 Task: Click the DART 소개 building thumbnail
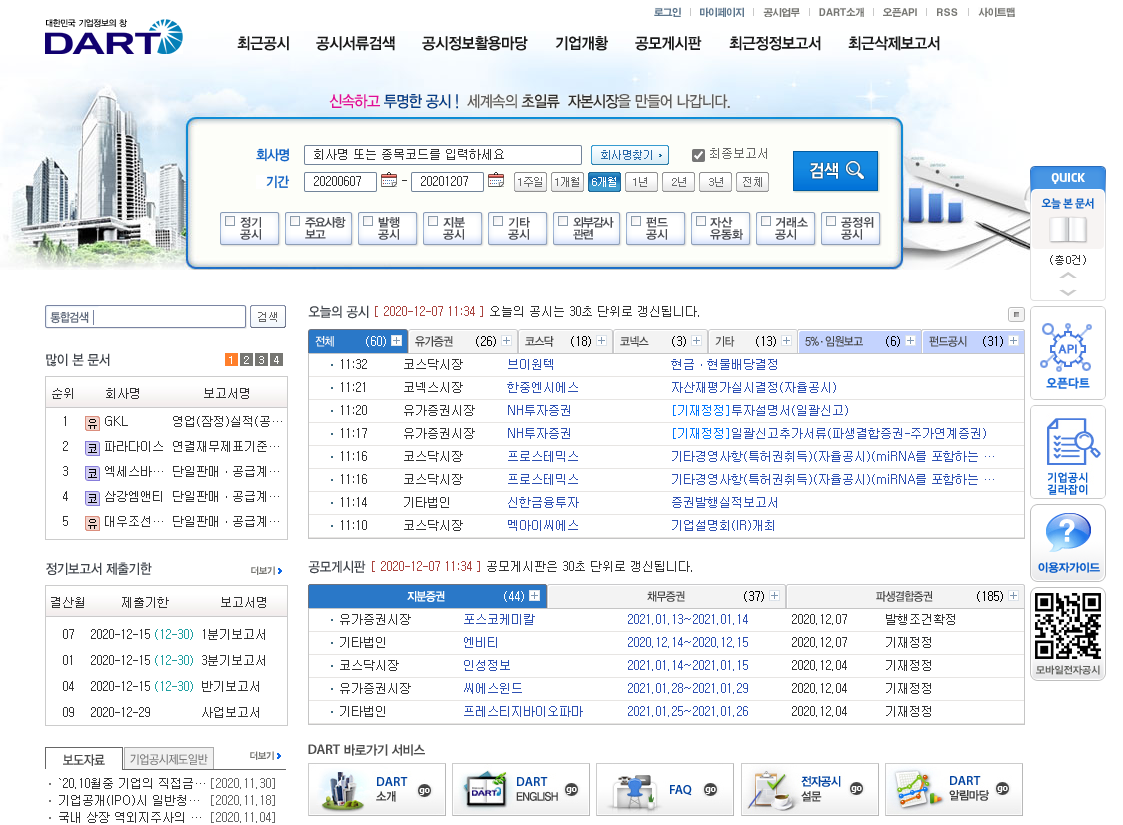coord(344,791)
